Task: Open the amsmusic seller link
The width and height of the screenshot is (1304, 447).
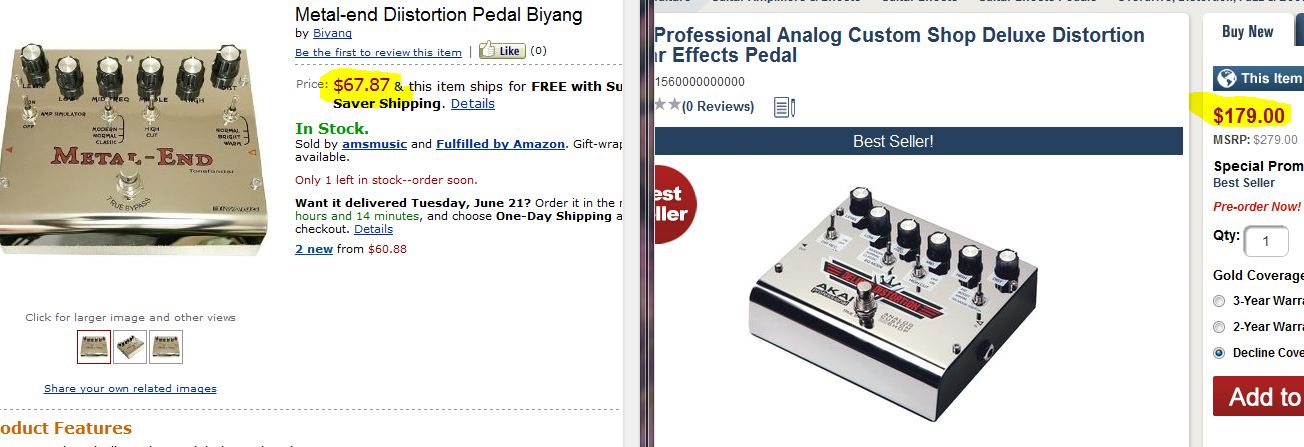Action: [x=374, y=144]
